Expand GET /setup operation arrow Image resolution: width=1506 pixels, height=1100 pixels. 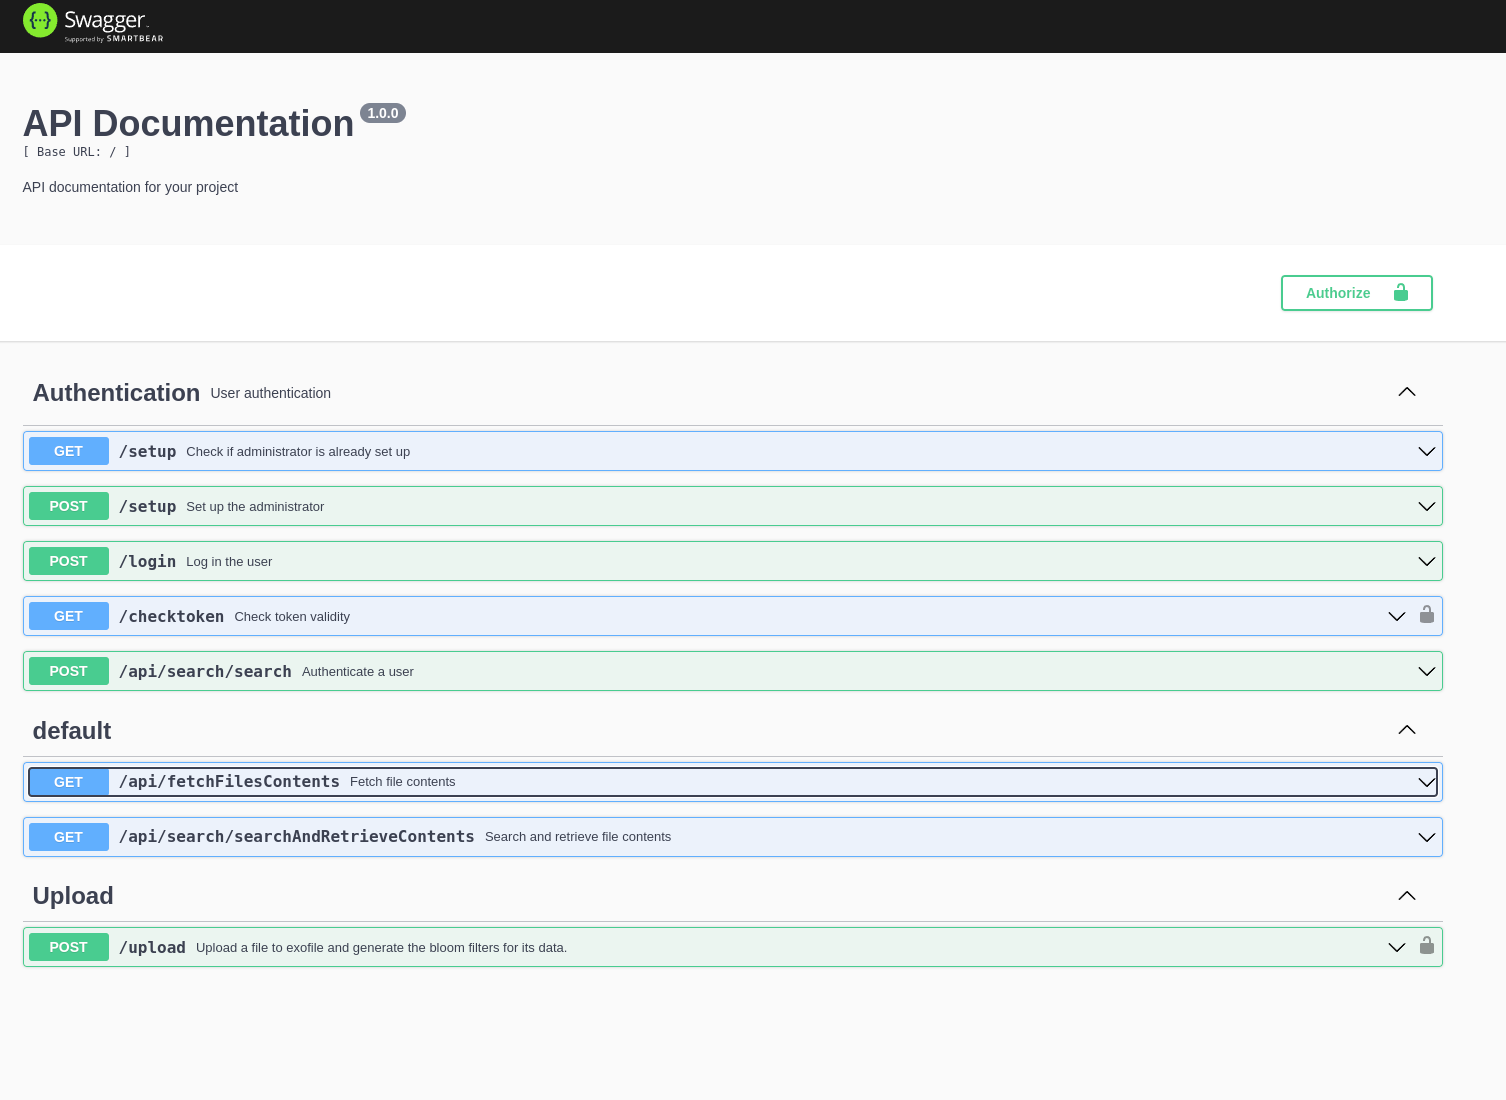[1427, 452]
